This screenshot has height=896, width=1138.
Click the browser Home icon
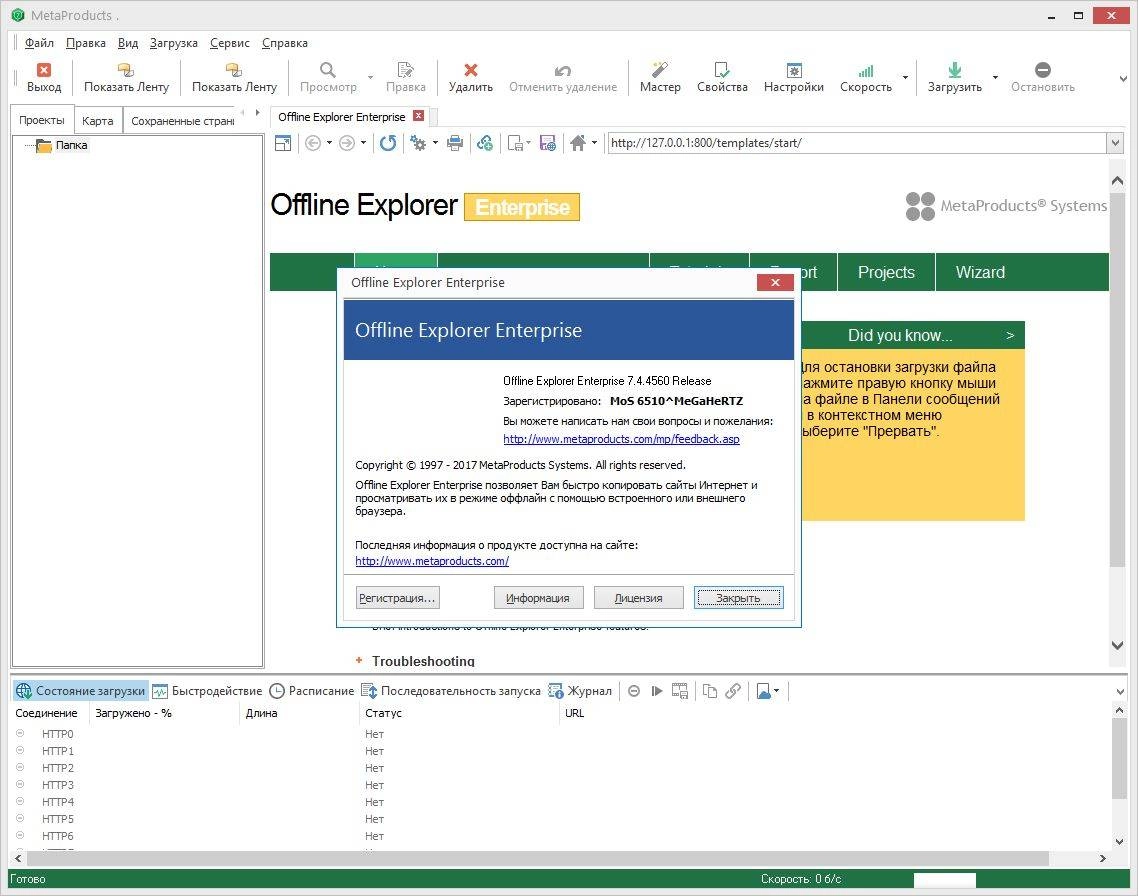click(x=578, y=143)
